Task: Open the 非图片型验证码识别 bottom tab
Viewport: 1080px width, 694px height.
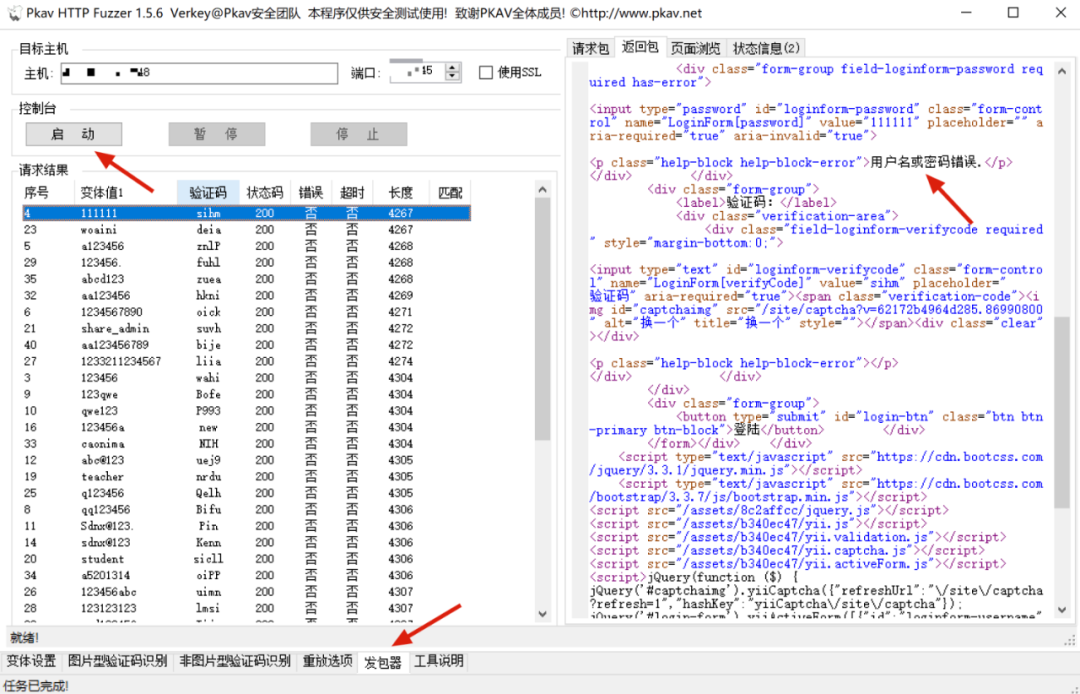Action: (235, 662)
